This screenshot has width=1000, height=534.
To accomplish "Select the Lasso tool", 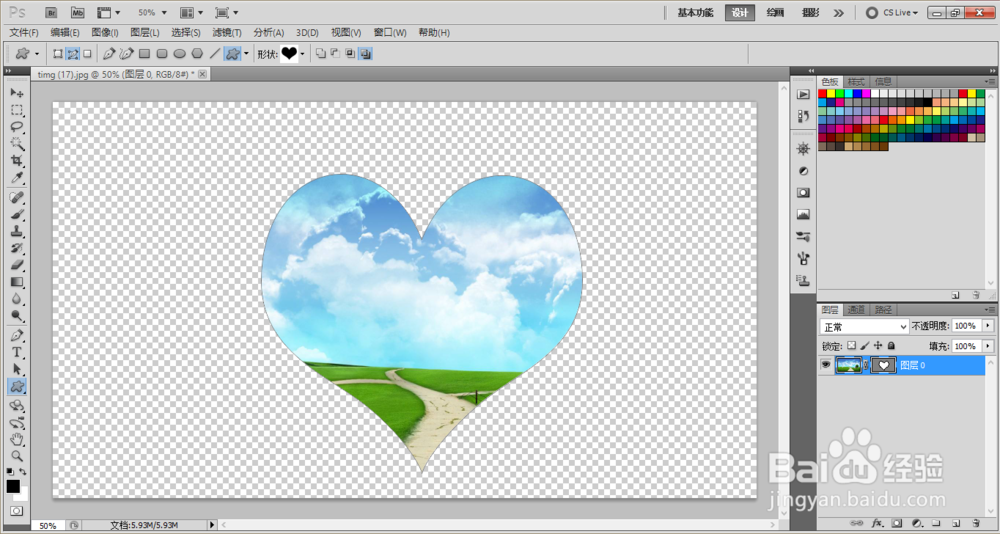I will [x=17, y=126].
